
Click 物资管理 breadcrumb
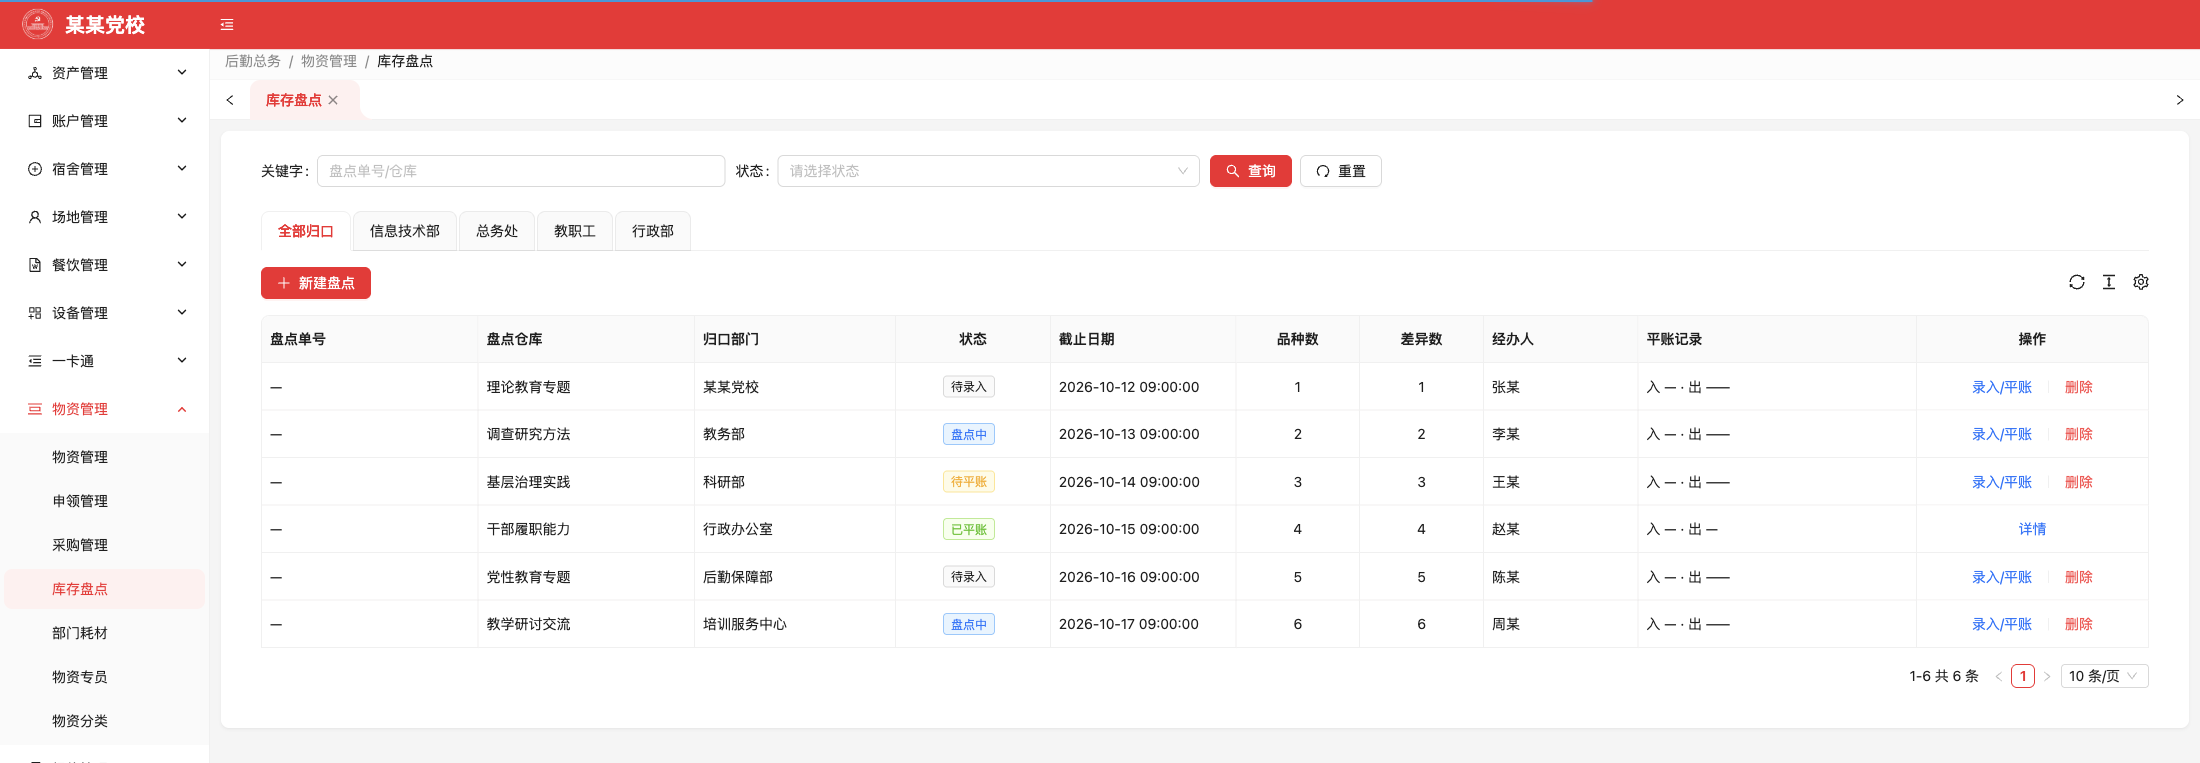[x=329, y=61]
